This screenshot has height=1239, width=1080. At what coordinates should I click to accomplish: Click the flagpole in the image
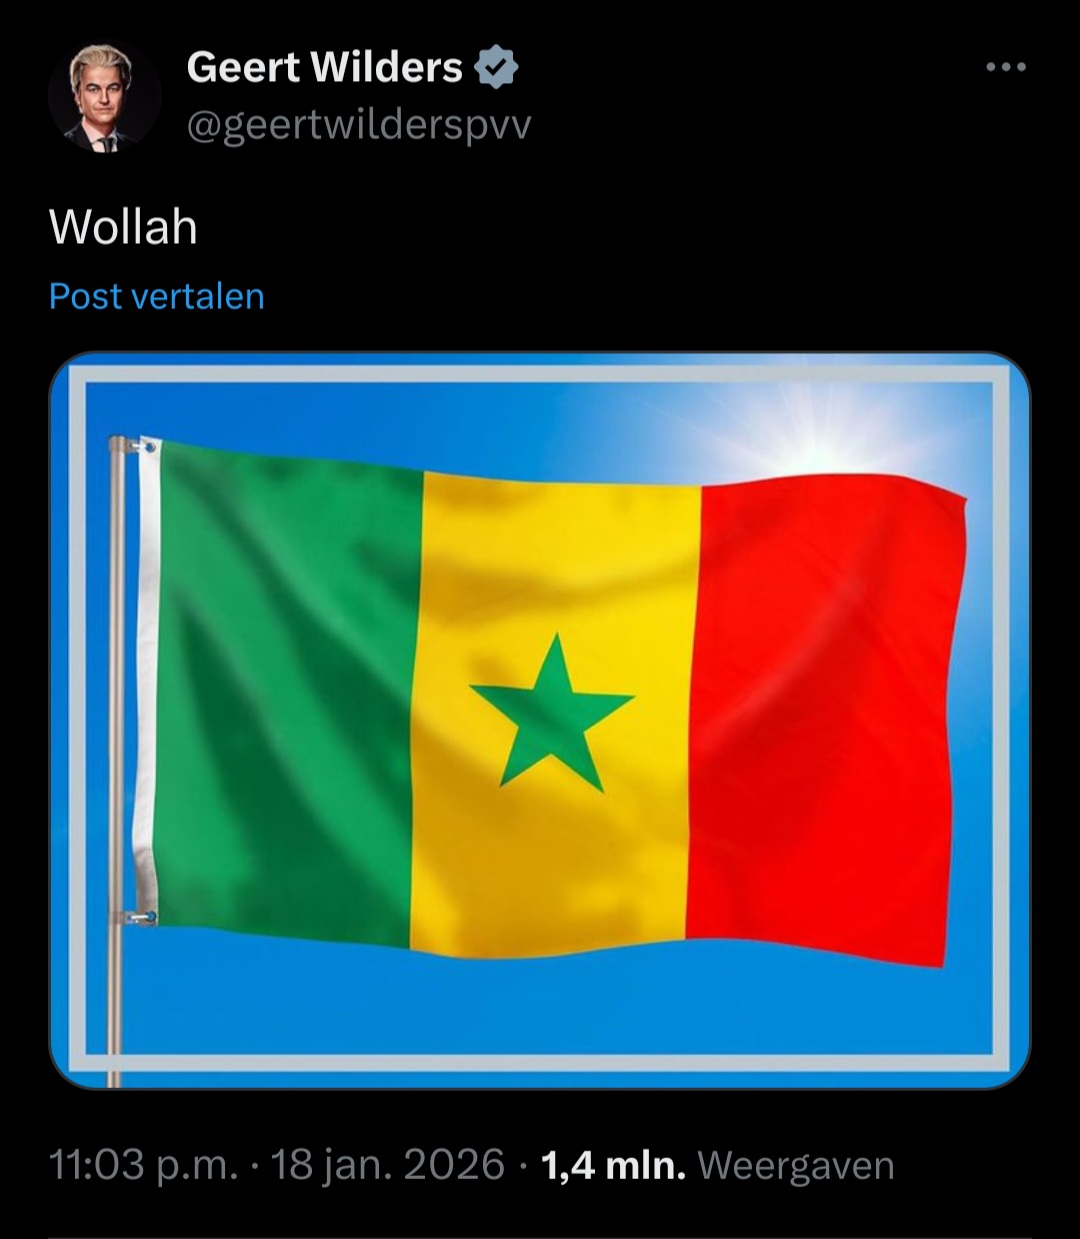click(x=116, y=760)
